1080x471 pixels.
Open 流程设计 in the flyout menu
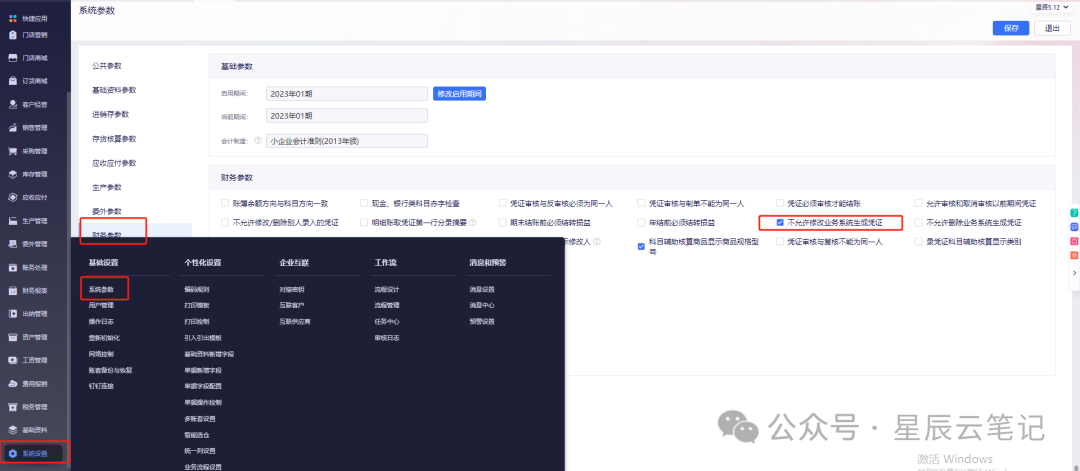pos(387,289)
